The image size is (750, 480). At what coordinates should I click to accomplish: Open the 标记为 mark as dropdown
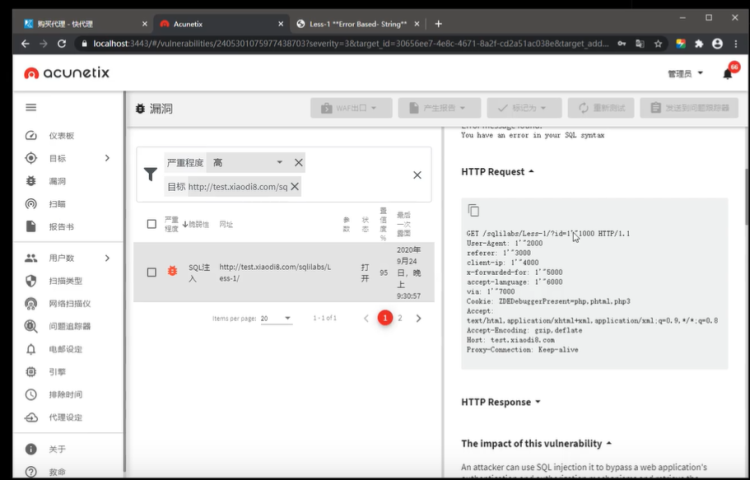click(x=524, y=108)
